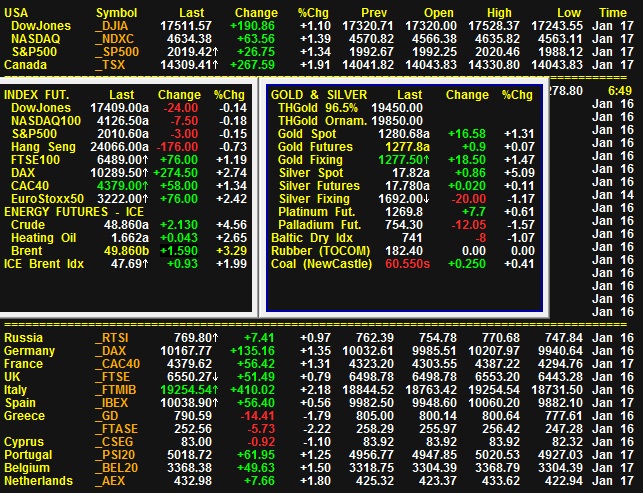Click Italy green last value 19254.54
The height and width of the screenshot is (493, 643).
186,390
